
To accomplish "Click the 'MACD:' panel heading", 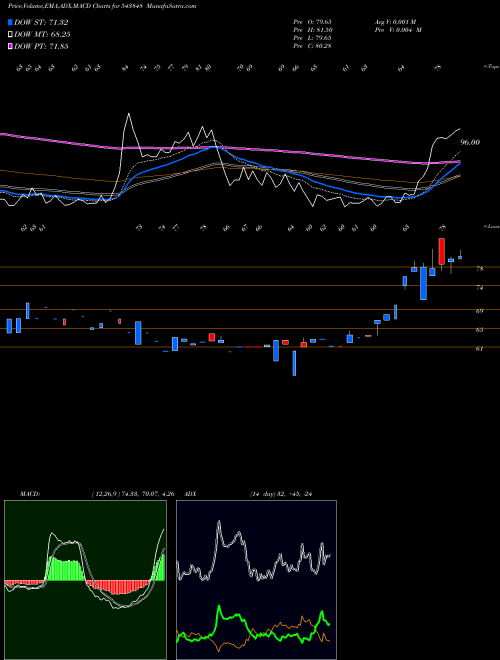I will (x=30, y=493).
